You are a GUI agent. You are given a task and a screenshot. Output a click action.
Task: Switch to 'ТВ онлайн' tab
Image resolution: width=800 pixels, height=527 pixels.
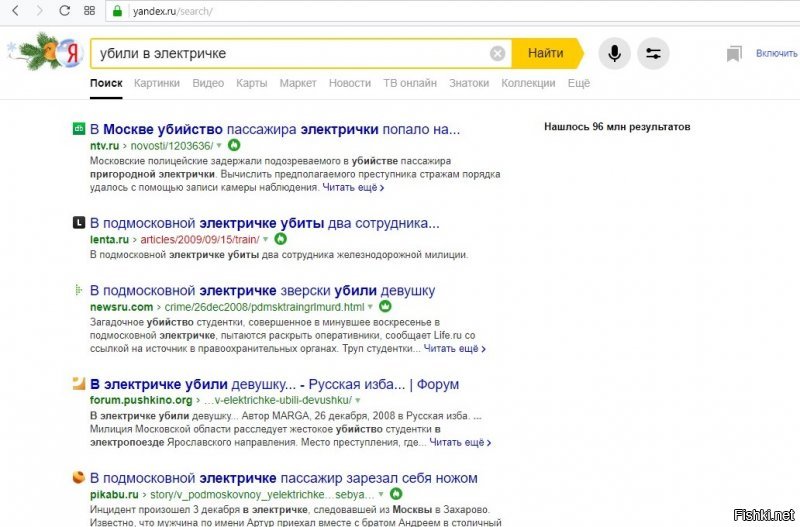(410, 83)
